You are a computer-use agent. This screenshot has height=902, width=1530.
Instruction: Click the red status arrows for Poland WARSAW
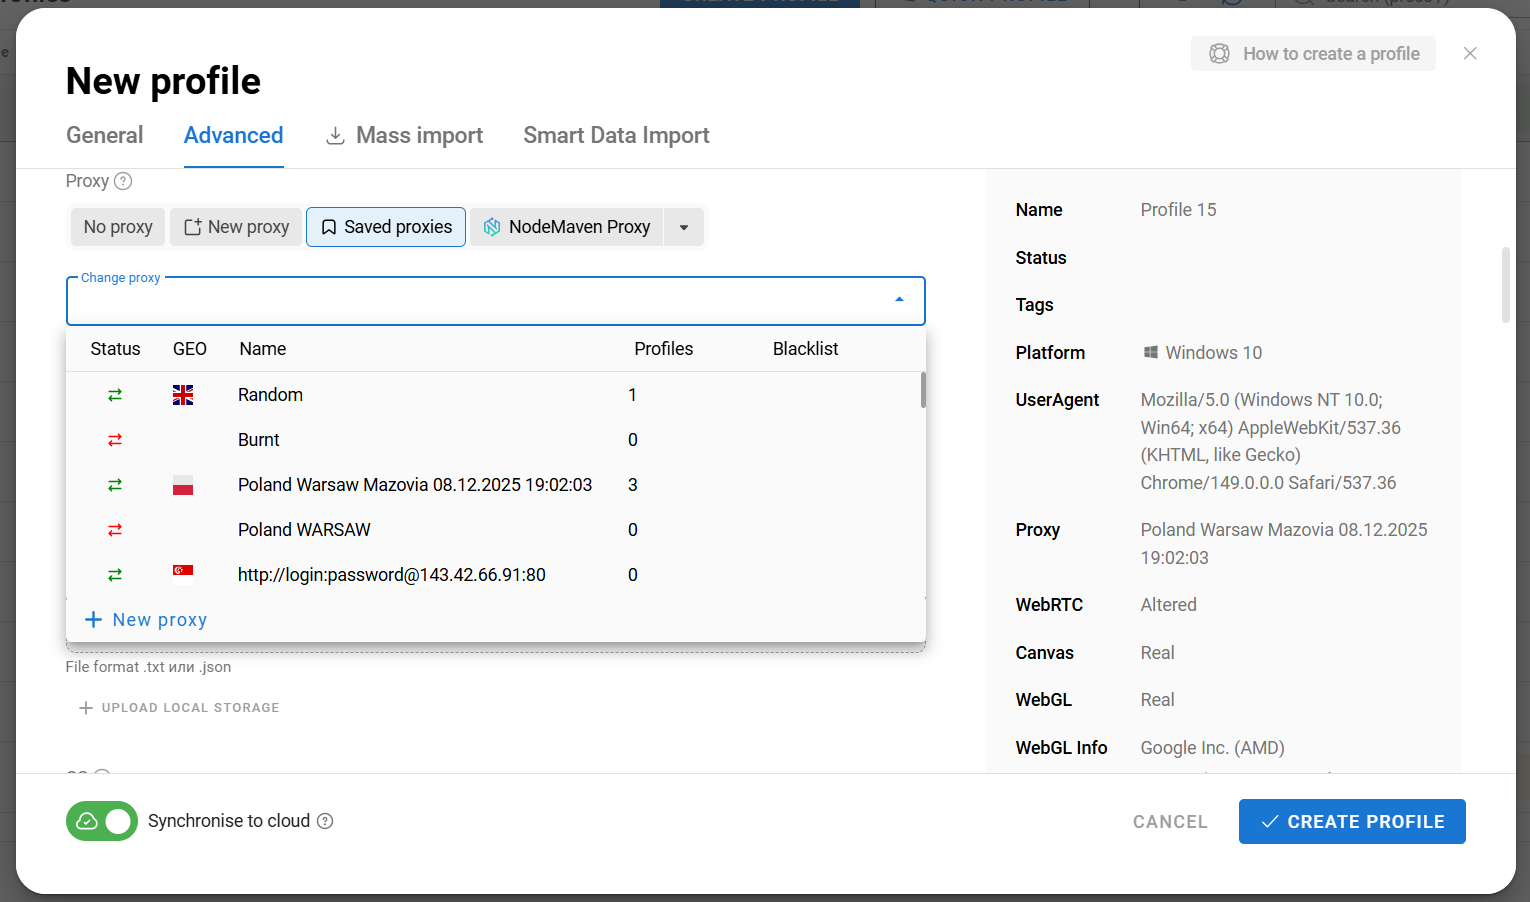tap(115, 530)
